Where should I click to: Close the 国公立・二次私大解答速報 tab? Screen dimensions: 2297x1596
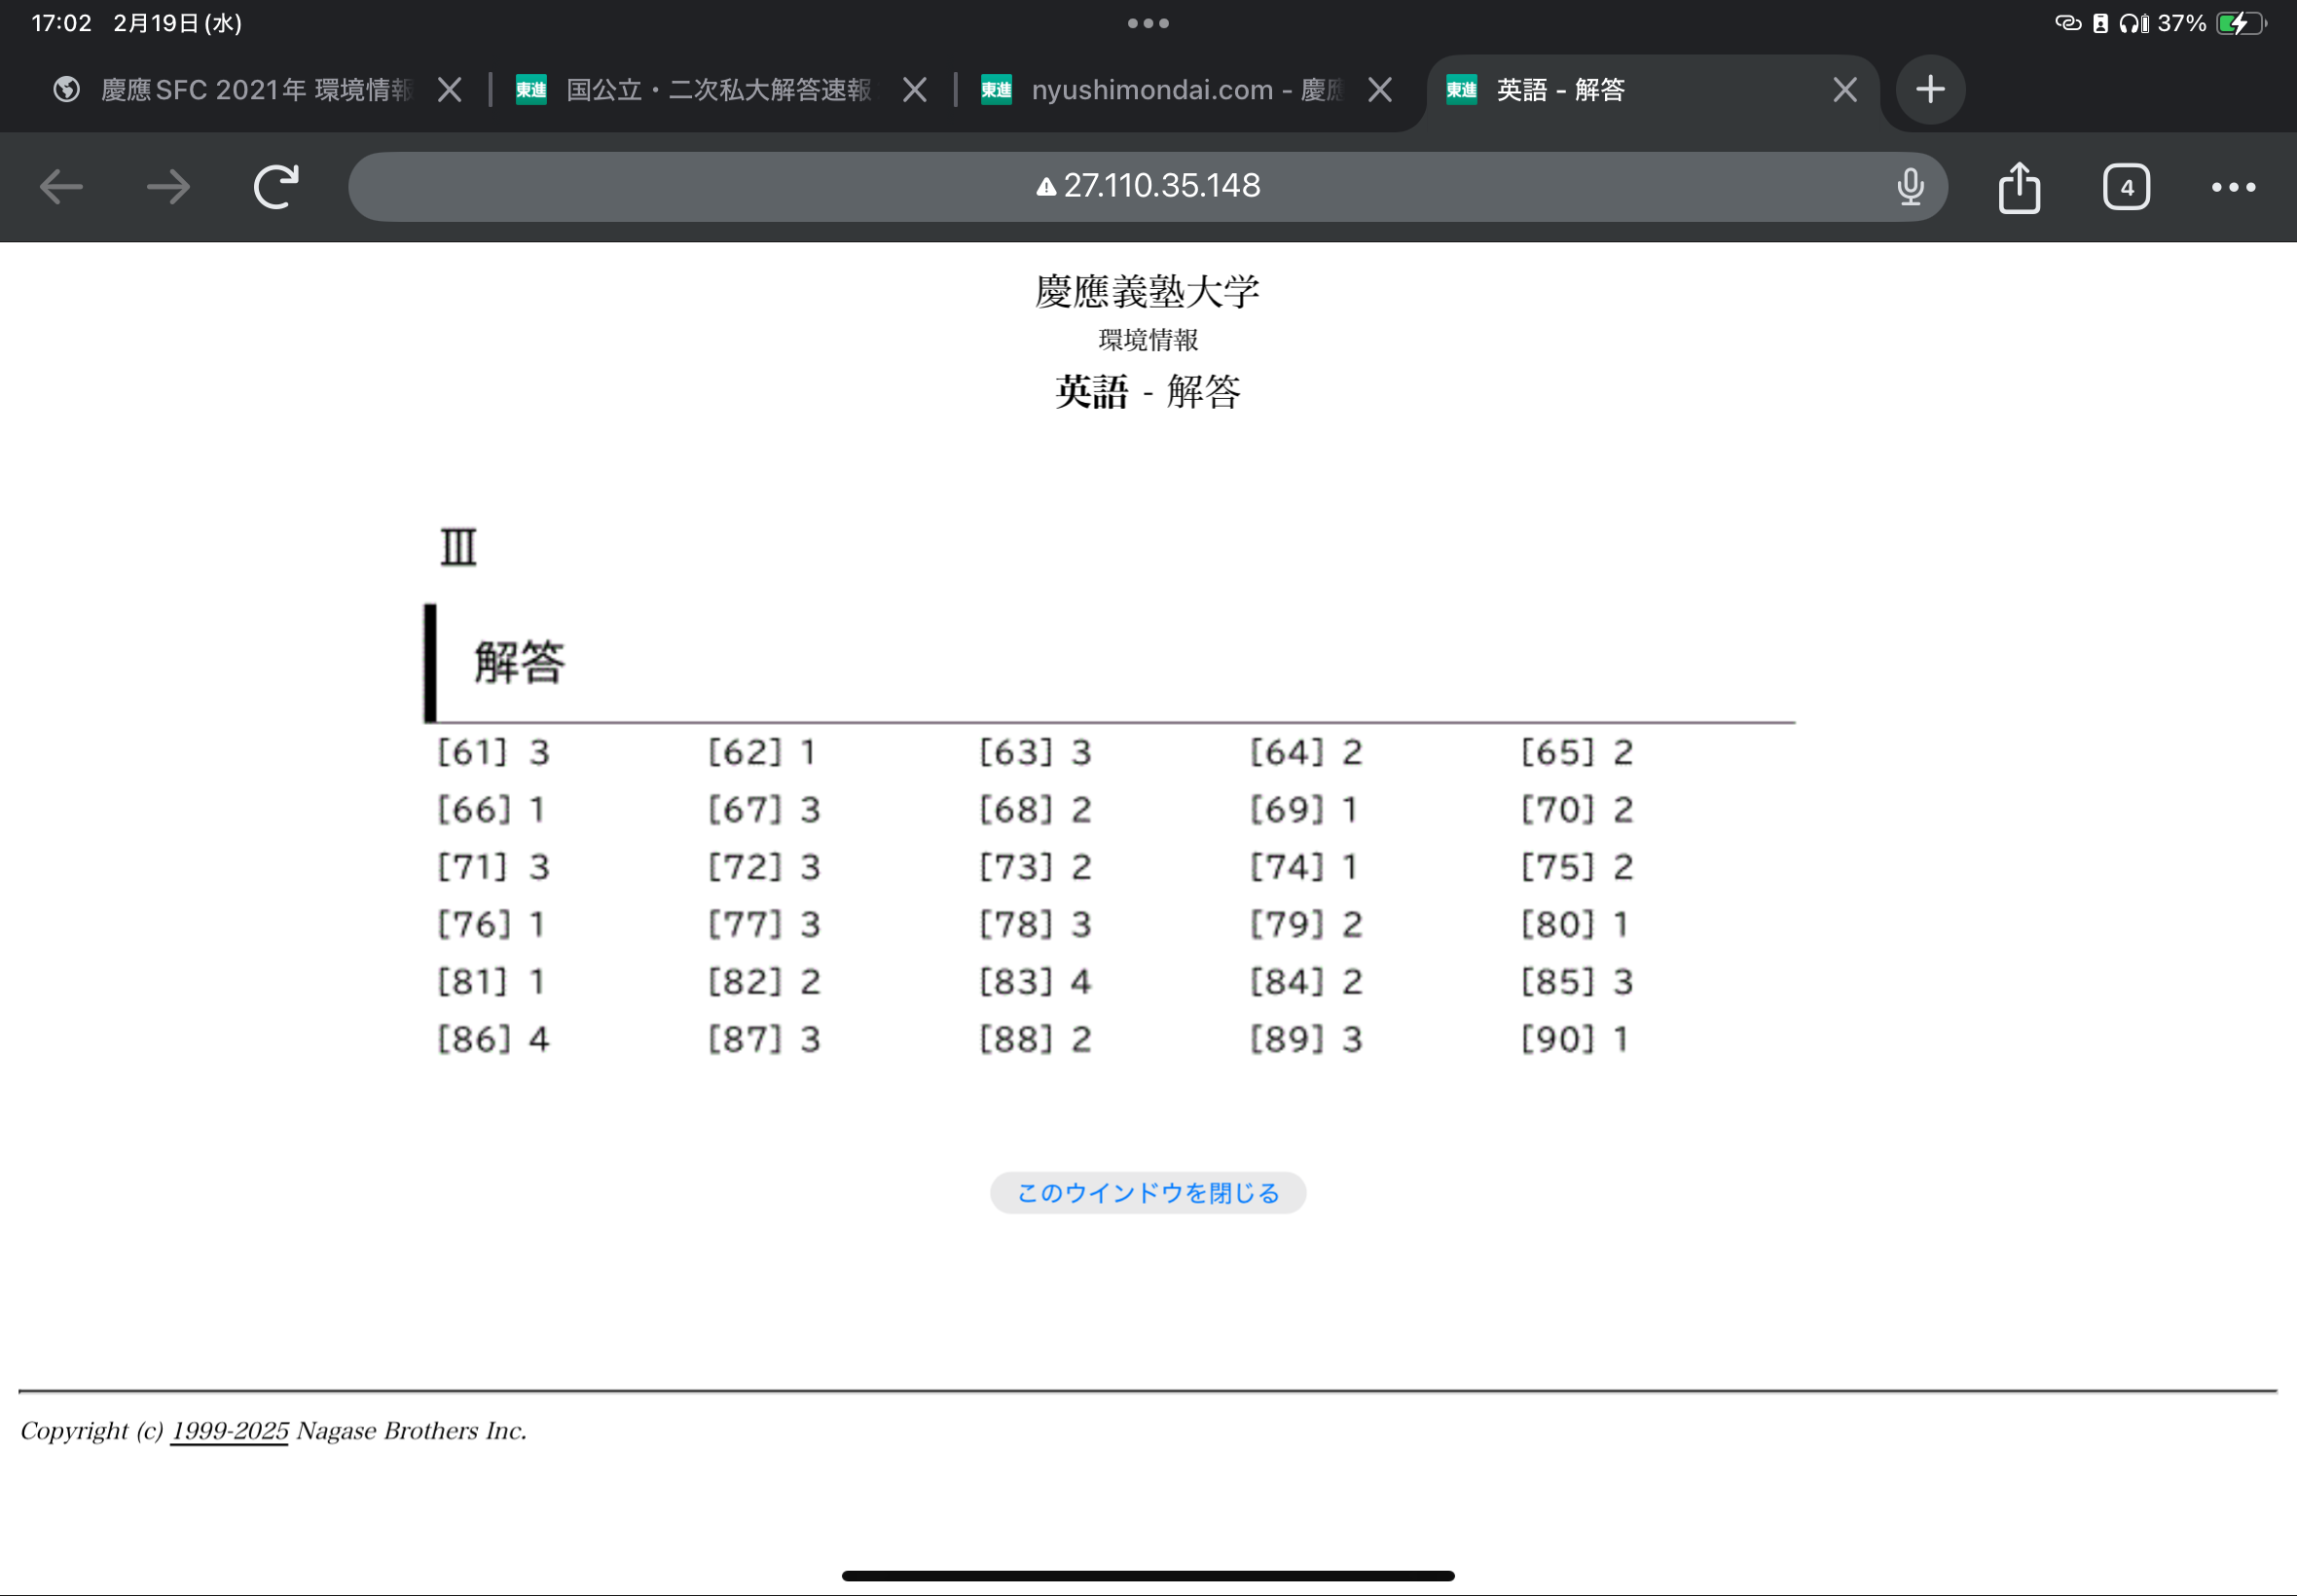pyautogui.click(x=914, y=90)
